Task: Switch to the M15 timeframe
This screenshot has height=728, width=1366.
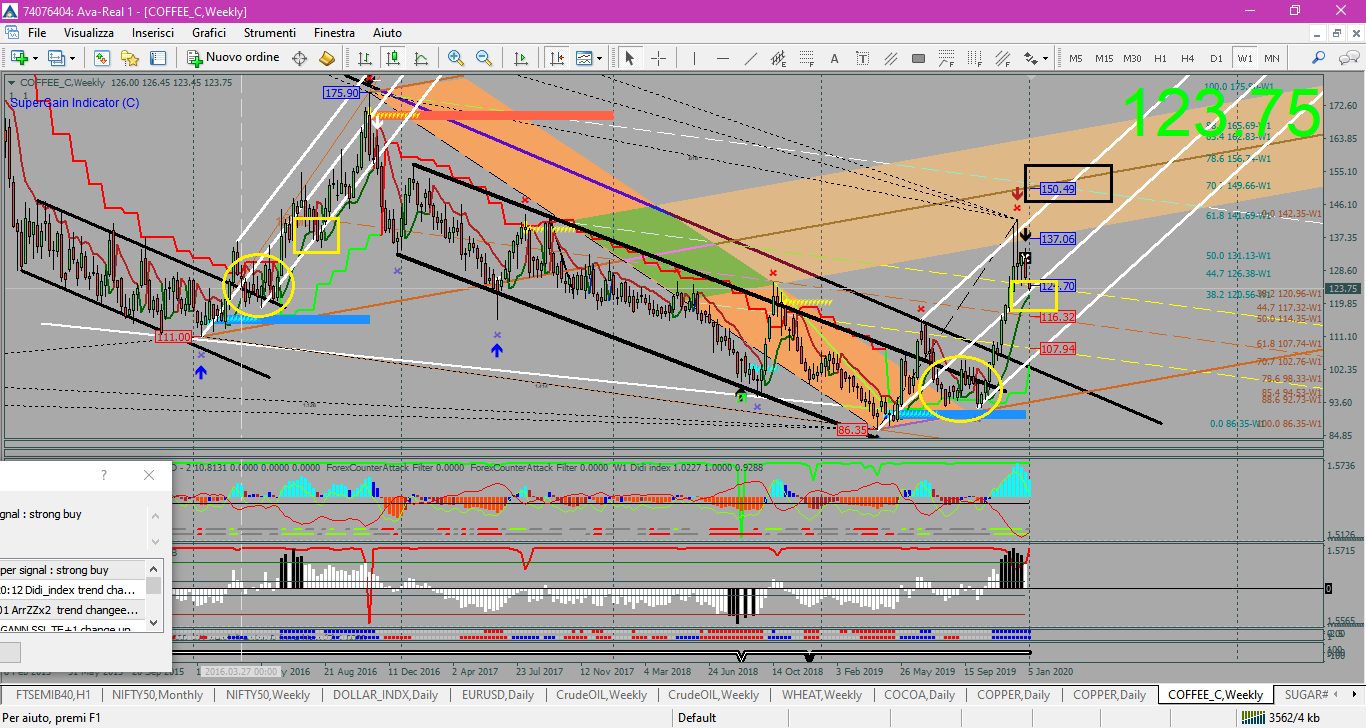Action: 1104,58
